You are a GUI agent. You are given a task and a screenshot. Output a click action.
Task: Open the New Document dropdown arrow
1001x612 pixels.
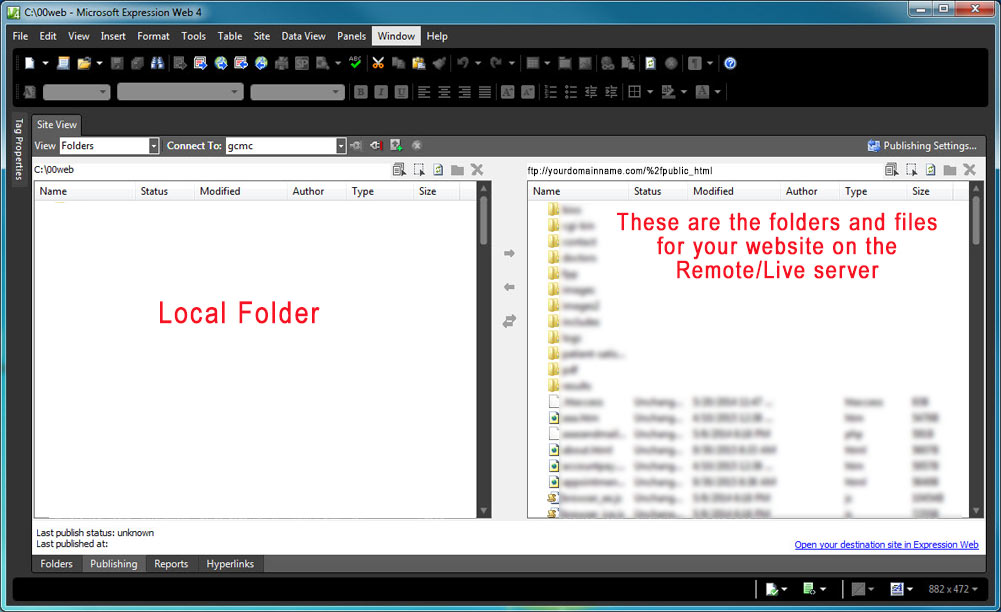pos(45,63)
